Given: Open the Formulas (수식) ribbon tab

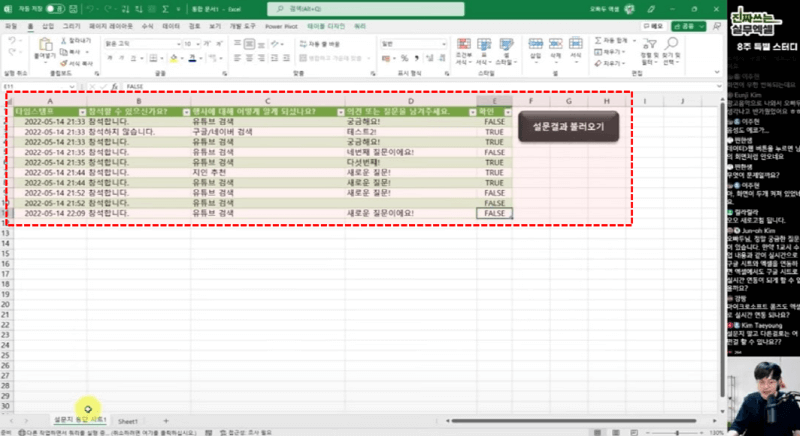Looking at the screenshot, I should [x=147, y=26].
